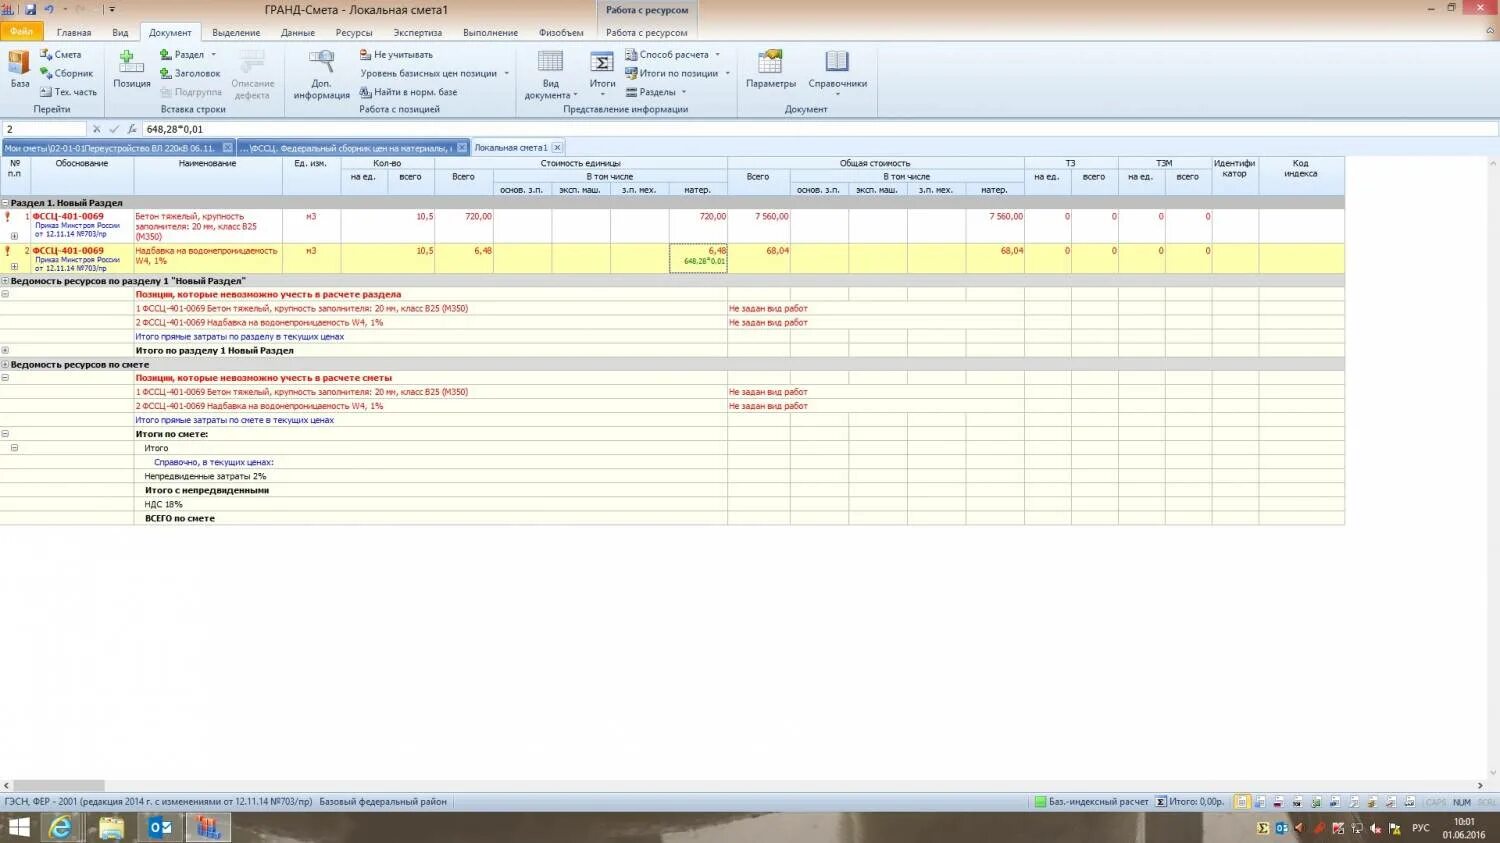The image size is (1500, 843).
Task: Expand Итого по разделу 1 Новый Раздел
Action: [5, 350]
